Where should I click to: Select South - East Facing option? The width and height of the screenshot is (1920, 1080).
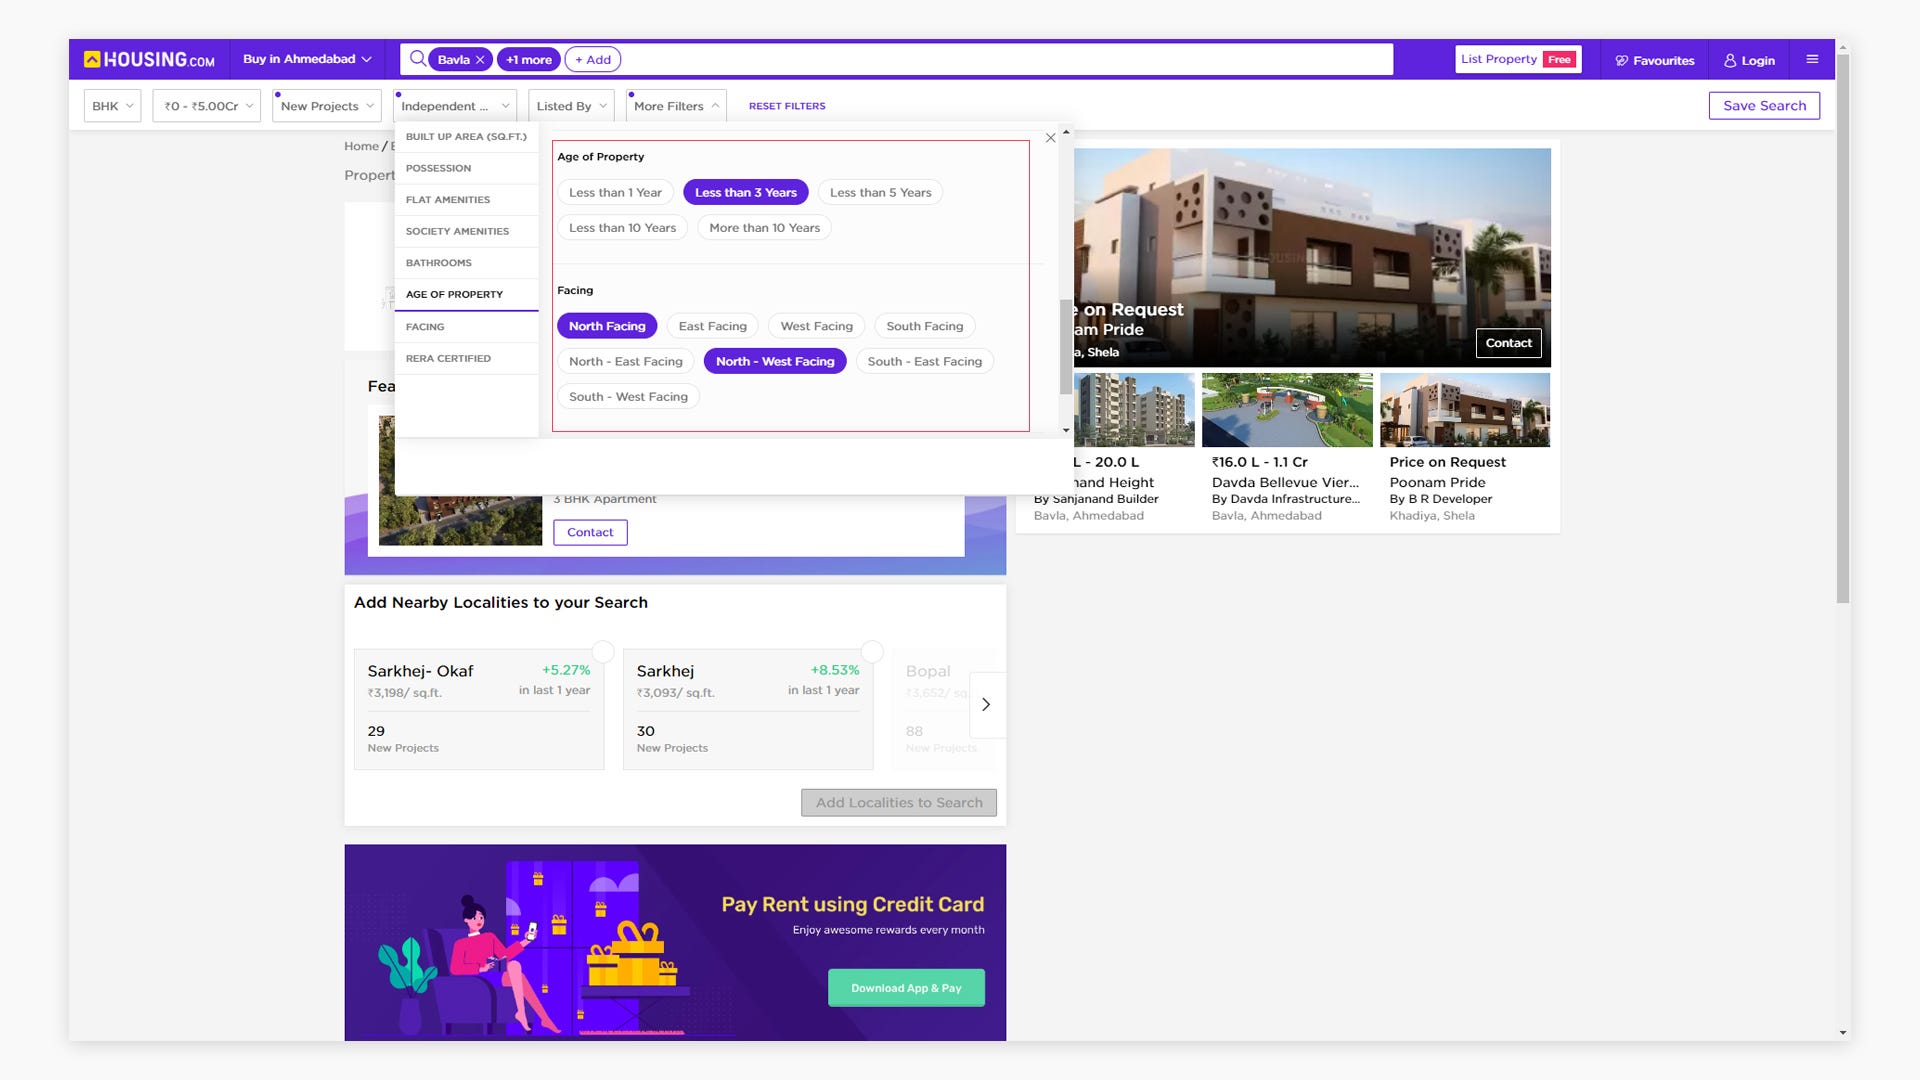[924, 362]
